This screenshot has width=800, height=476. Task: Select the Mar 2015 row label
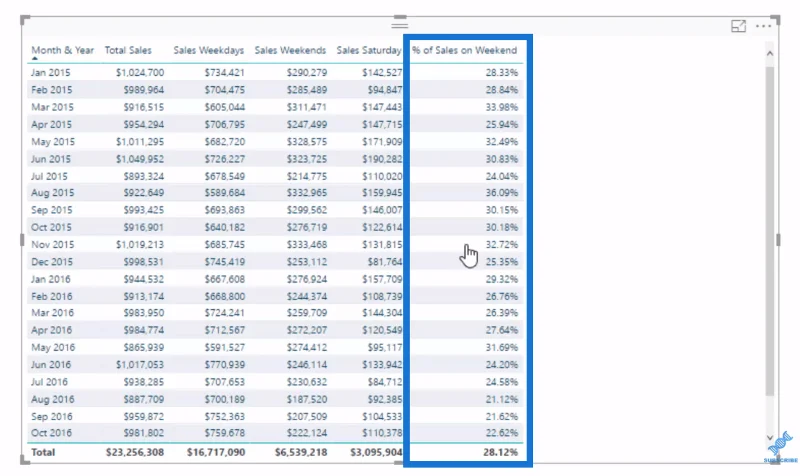(x=52, y=107)
